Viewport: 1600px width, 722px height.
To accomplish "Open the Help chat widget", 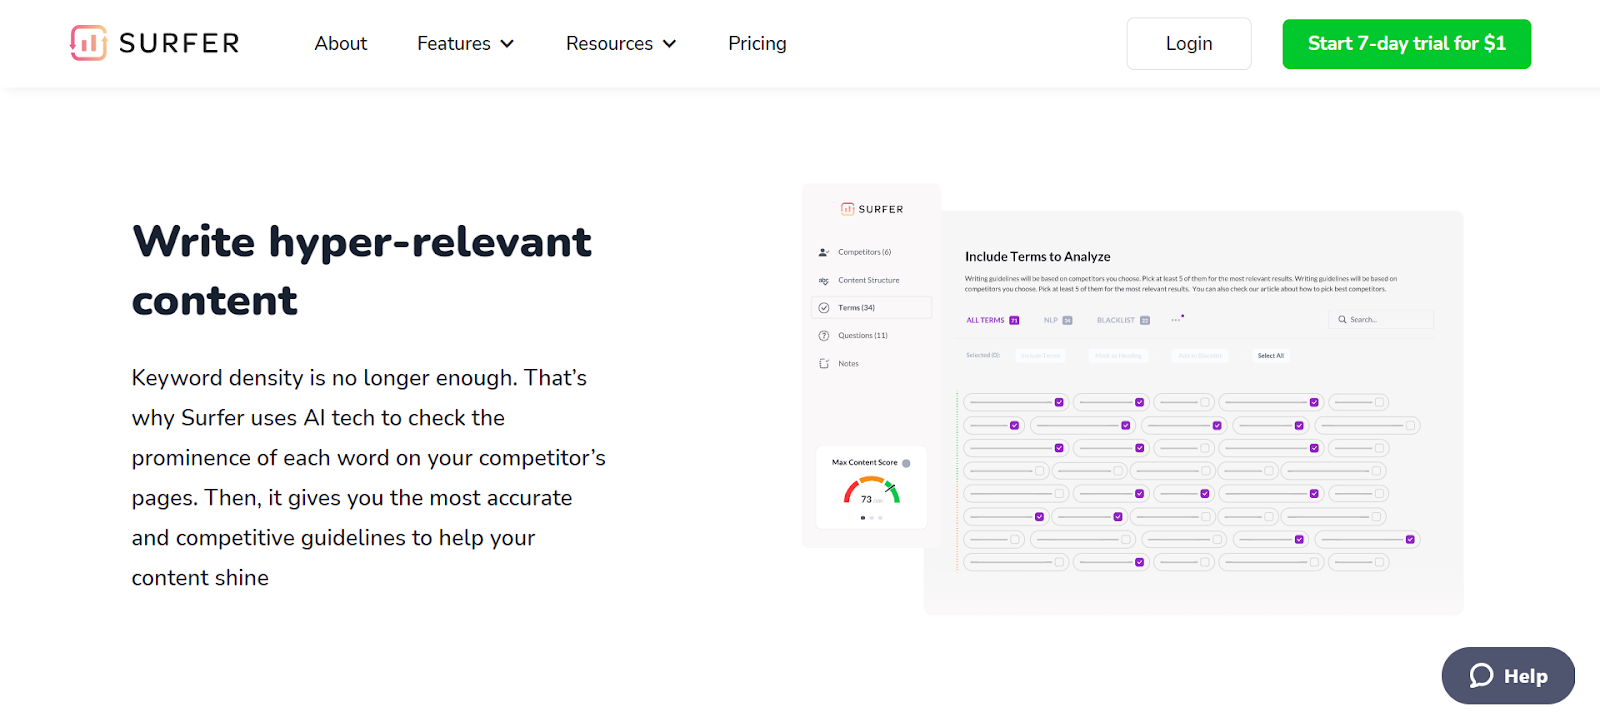I will (1508, 676).
